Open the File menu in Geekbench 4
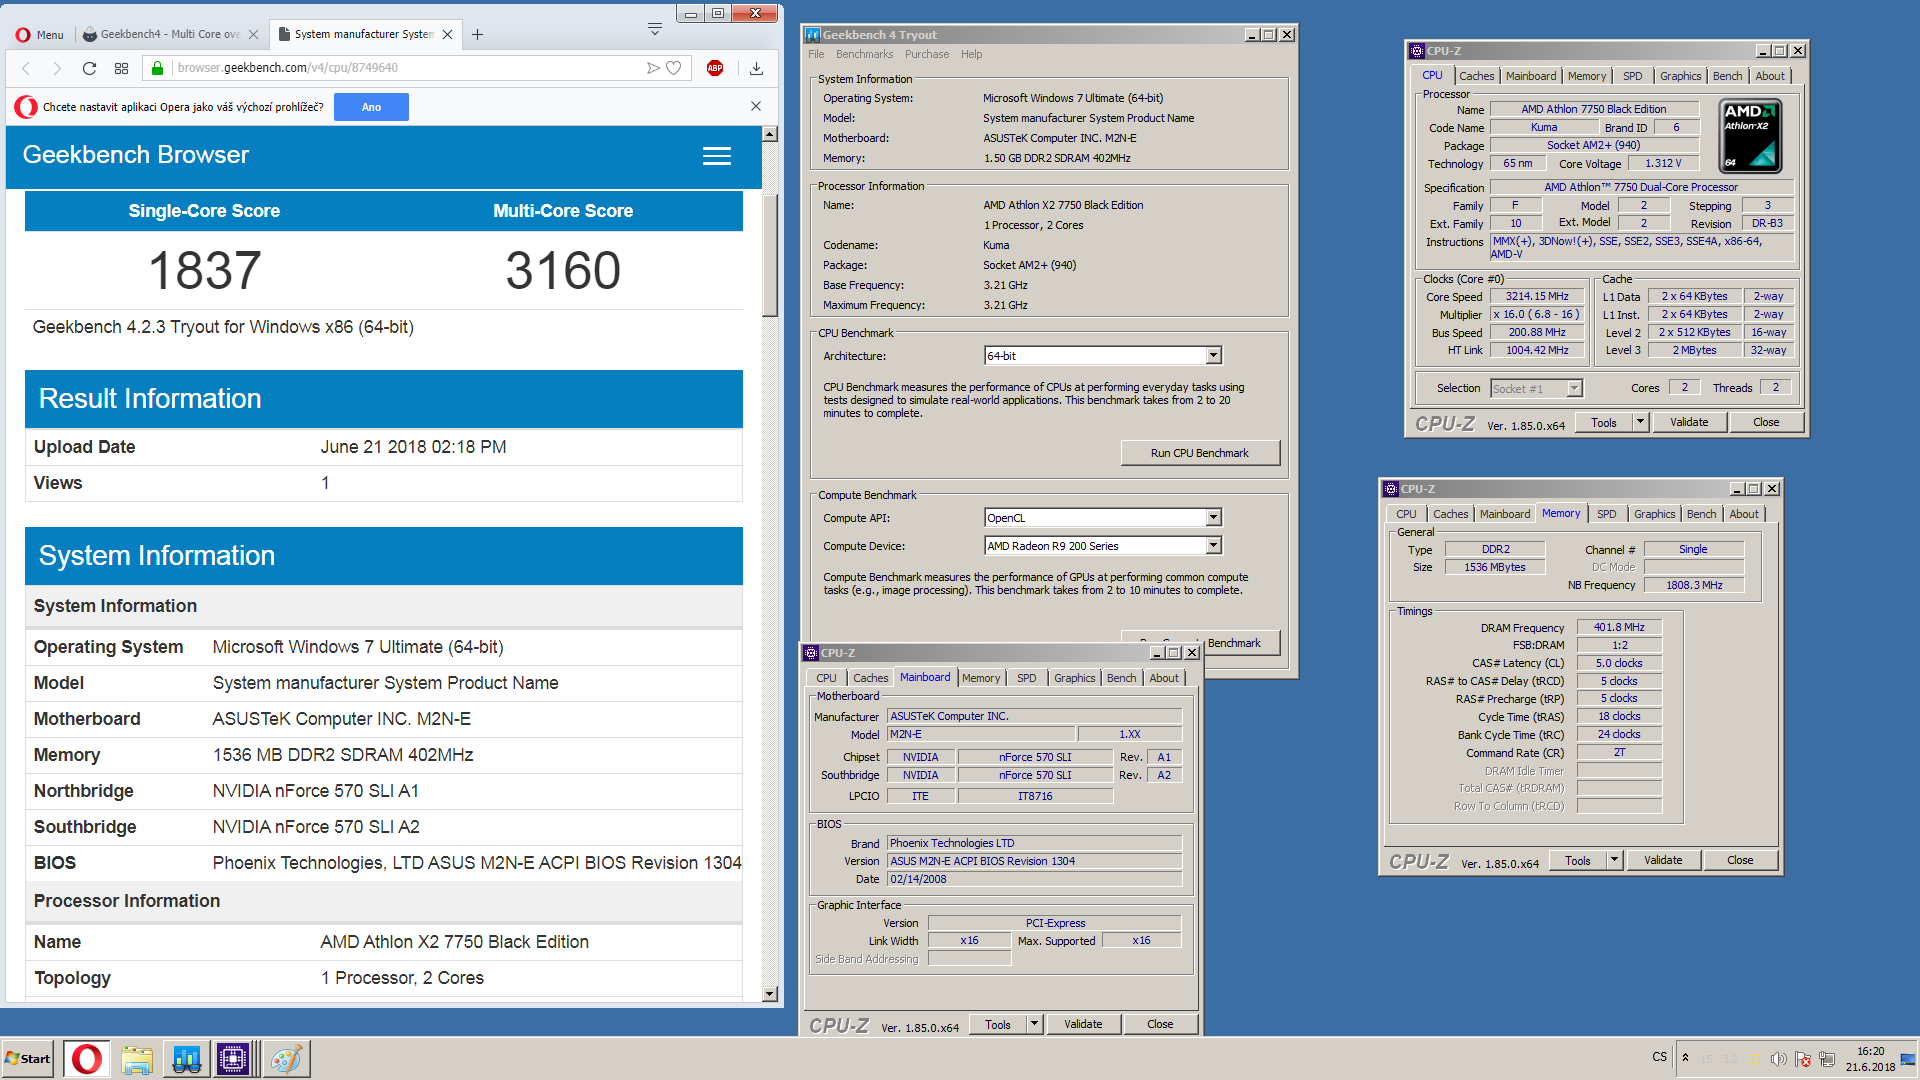The image size is (1920, 1080). (816, 54)
